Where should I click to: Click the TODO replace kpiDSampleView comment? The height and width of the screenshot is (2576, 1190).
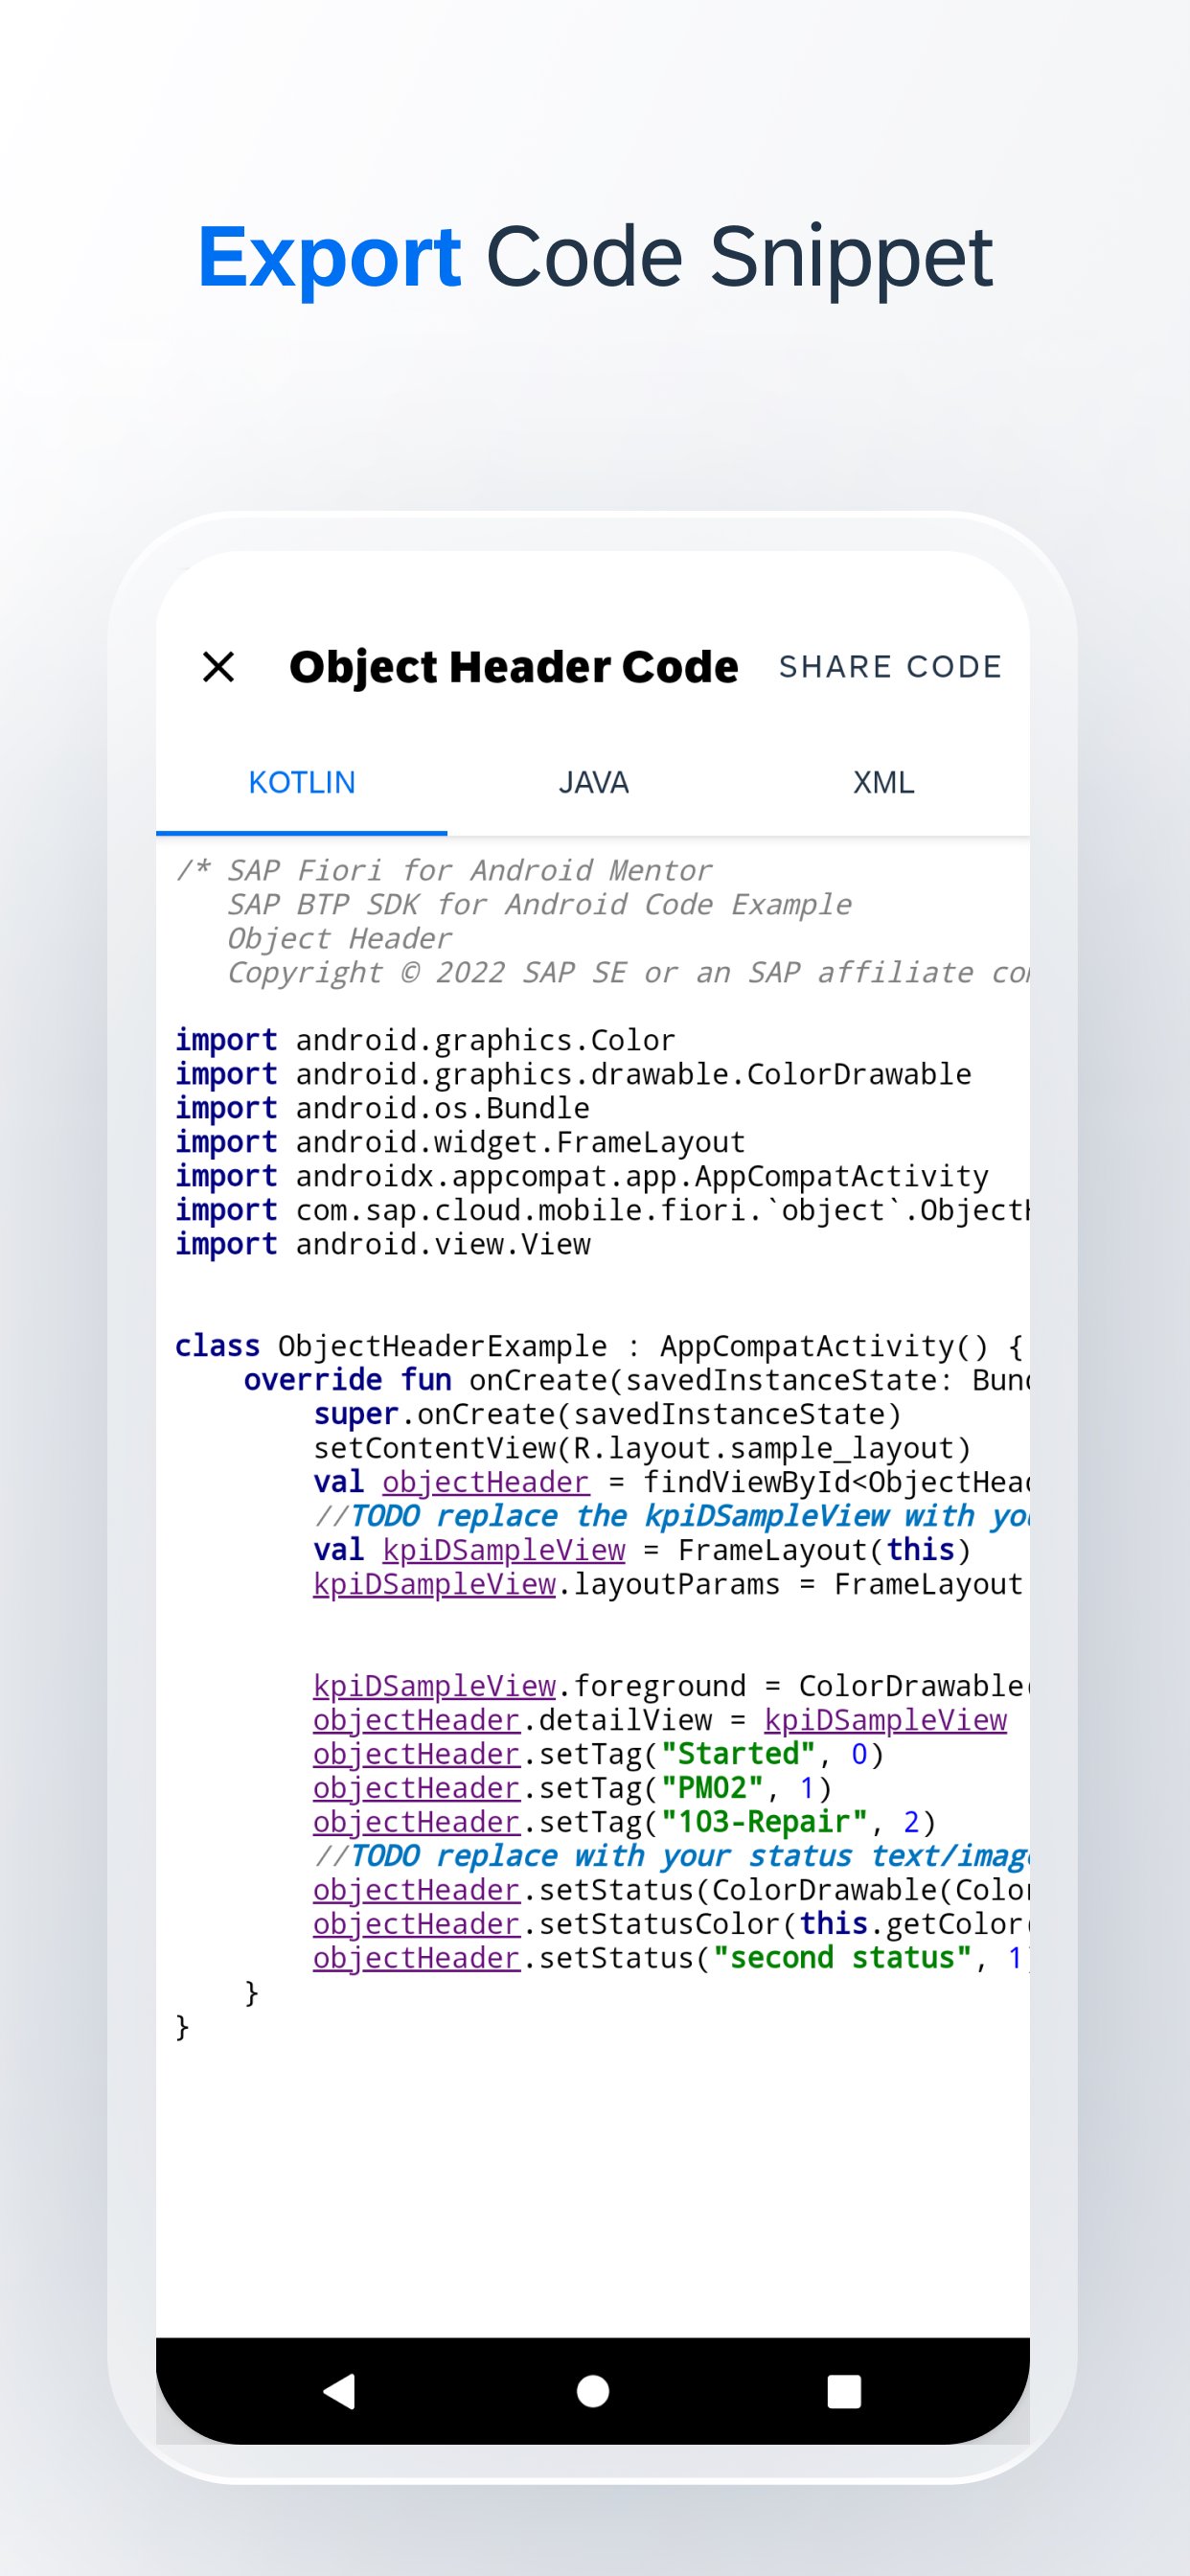[670, 1516]
